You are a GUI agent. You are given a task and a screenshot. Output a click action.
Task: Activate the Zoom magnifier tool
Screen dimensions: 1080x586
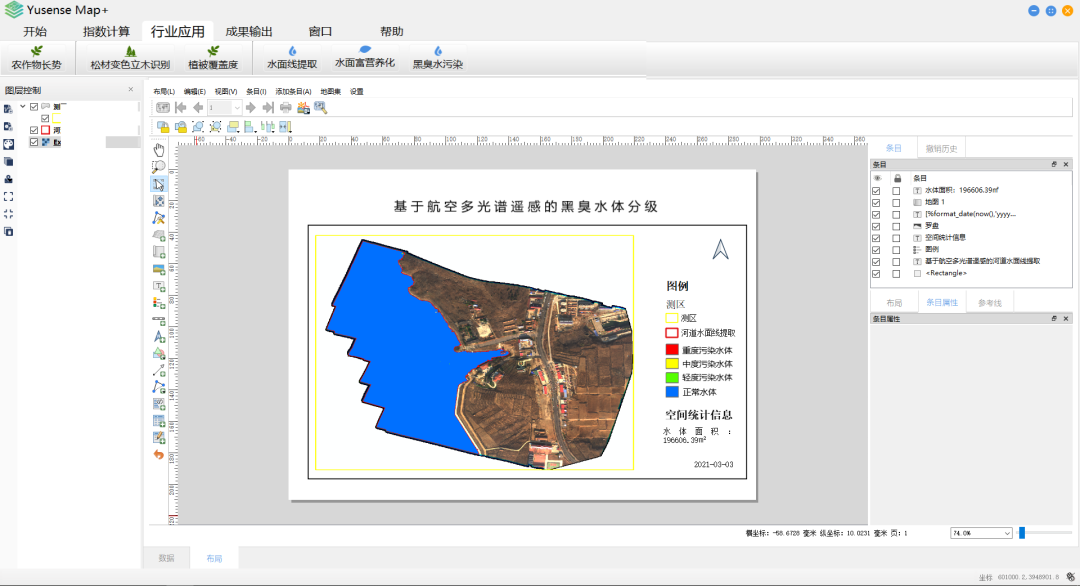pos(158,166)
